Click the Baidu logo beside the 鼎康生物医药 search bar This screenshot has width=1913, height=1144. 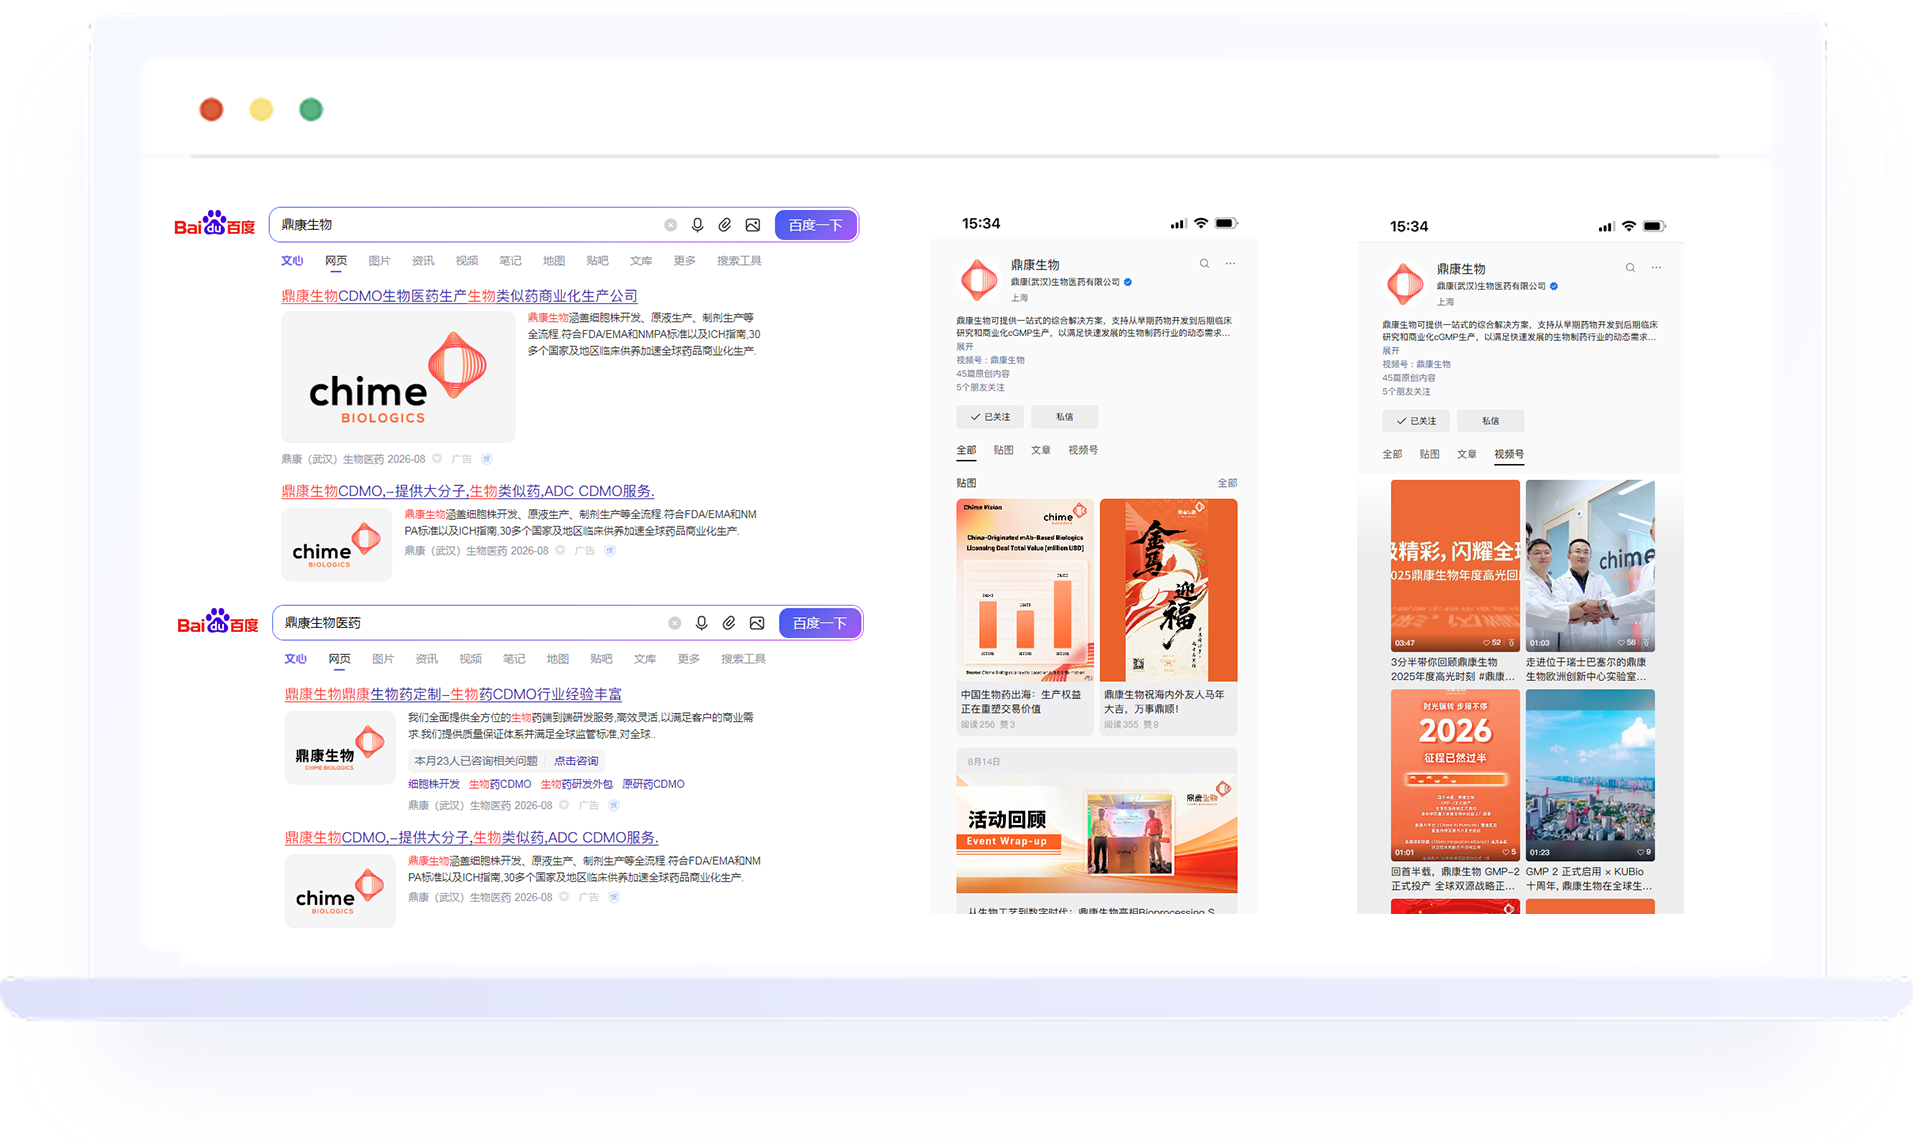[218, 621]
